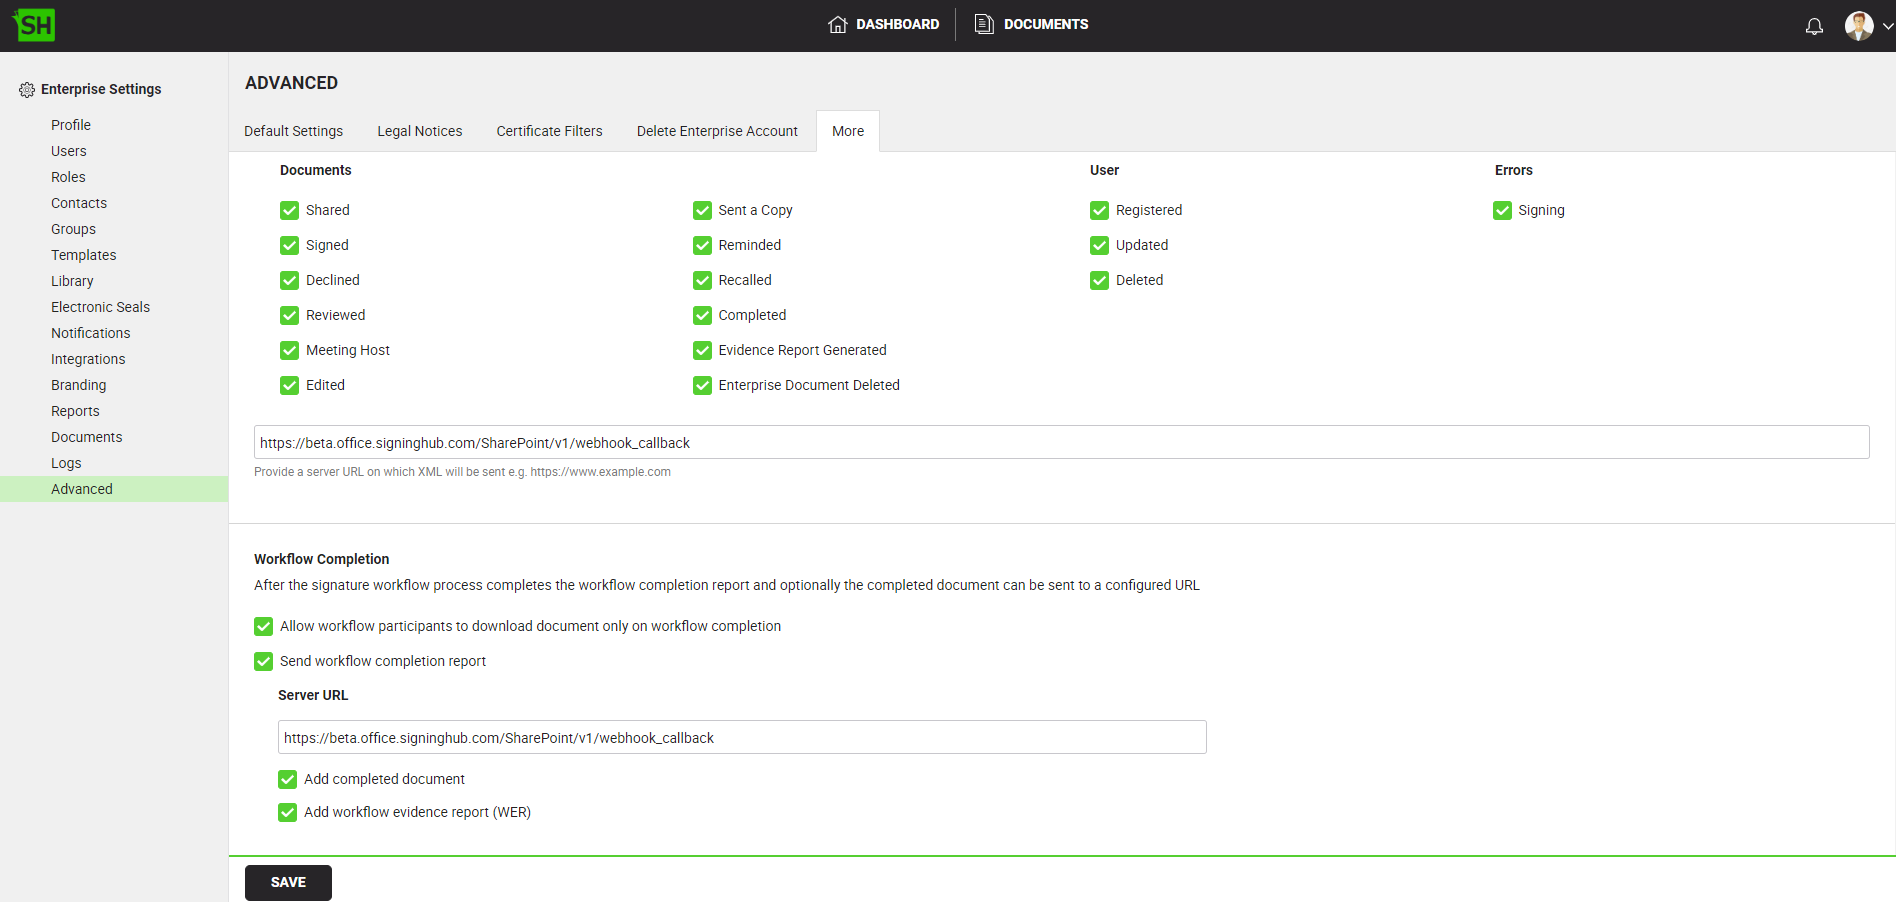This screenshot has height=902, width=1896.
Task: Click the SigningHub SH logo
Action: pos(35,25)
